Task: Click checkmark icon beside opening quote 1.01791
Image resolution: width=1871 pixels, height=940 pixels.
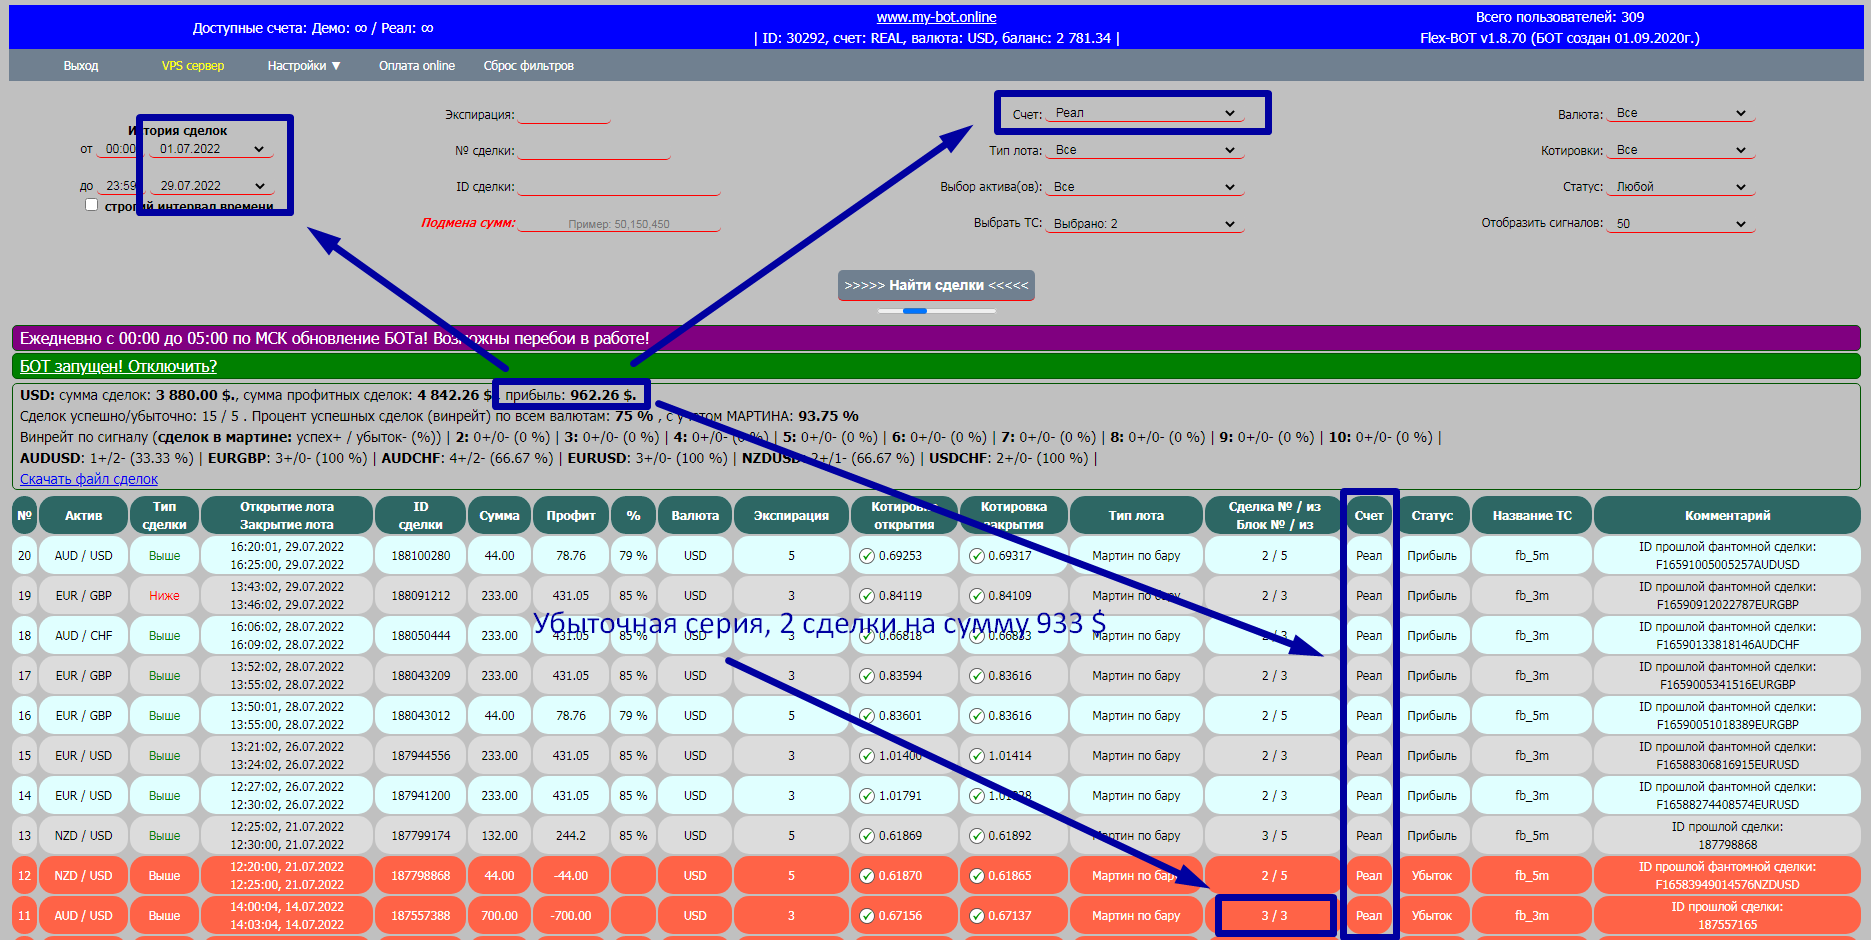Action: coord(867,796)
